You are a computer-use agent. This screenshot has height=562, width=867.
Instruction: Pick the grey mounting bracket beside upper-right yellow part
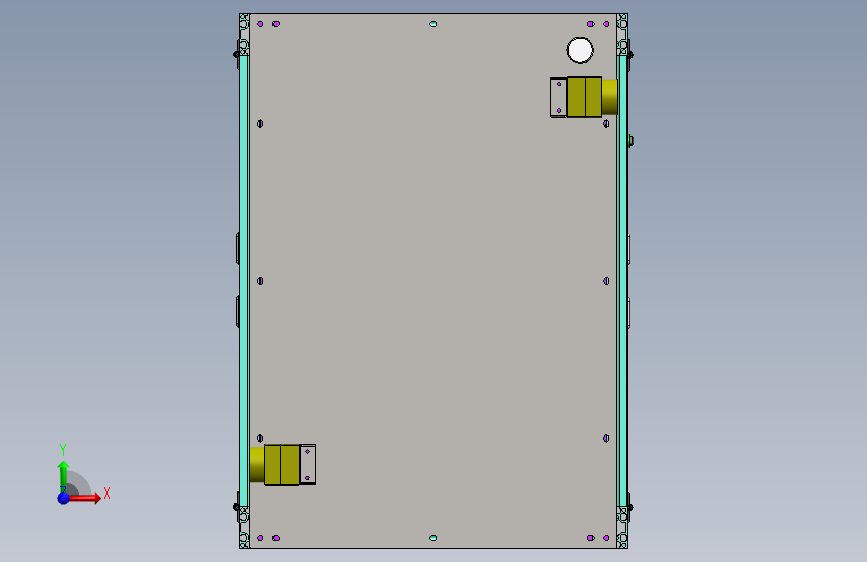click(558, 97)
